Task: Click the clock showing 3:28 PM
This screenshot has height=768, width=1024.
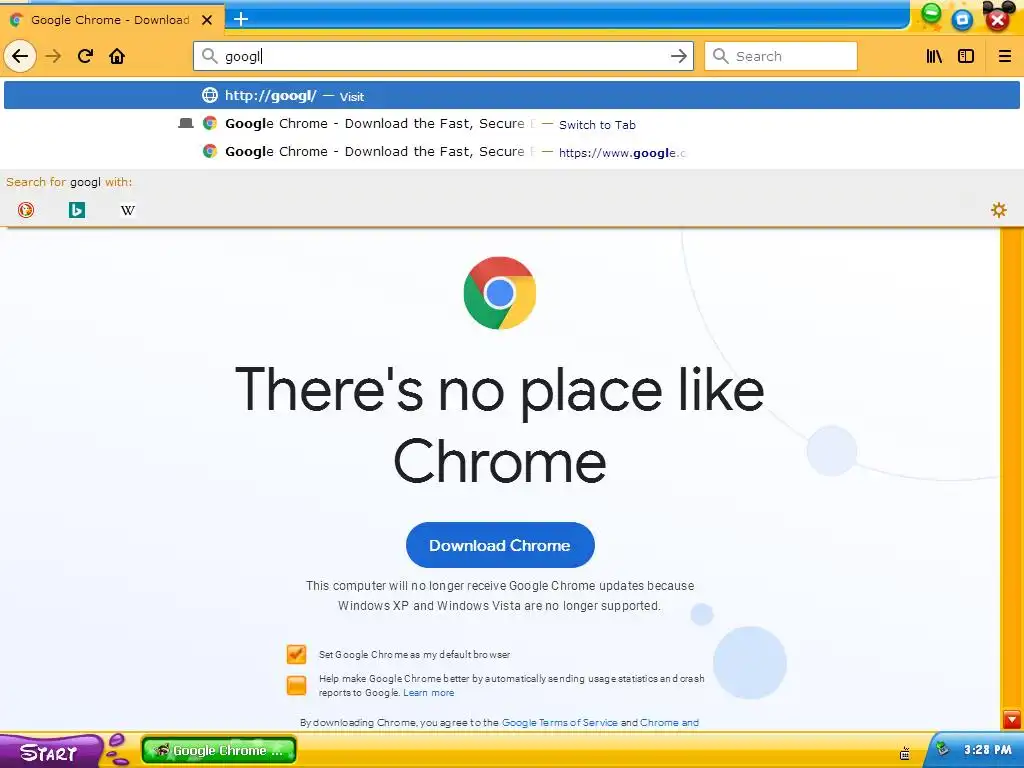Action: point(987,750)
